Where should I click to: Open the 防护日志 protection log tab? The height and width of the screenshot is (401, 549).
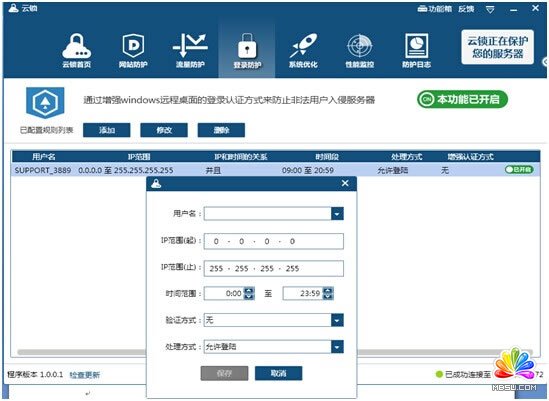[x=416, y=50]
